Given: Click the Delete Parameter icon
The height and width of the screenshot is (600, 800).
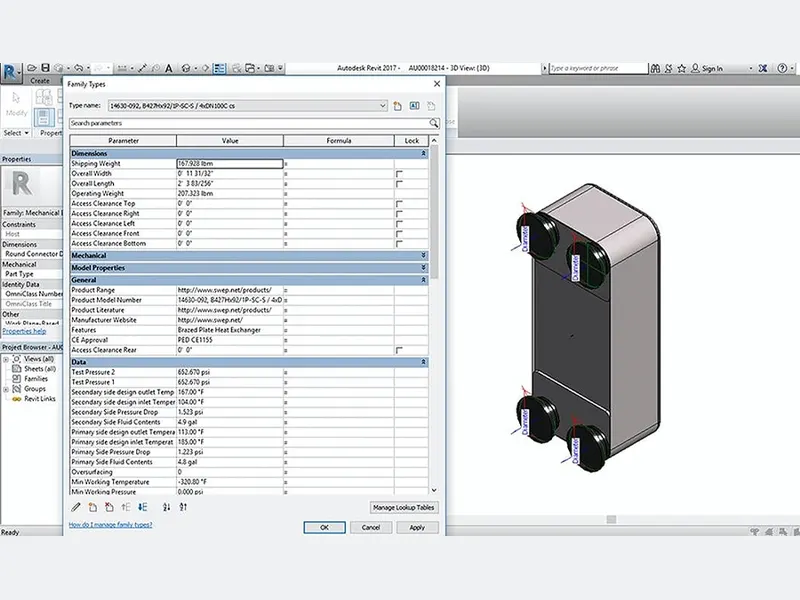Looking at the screenshot, I should pos(109,507).
